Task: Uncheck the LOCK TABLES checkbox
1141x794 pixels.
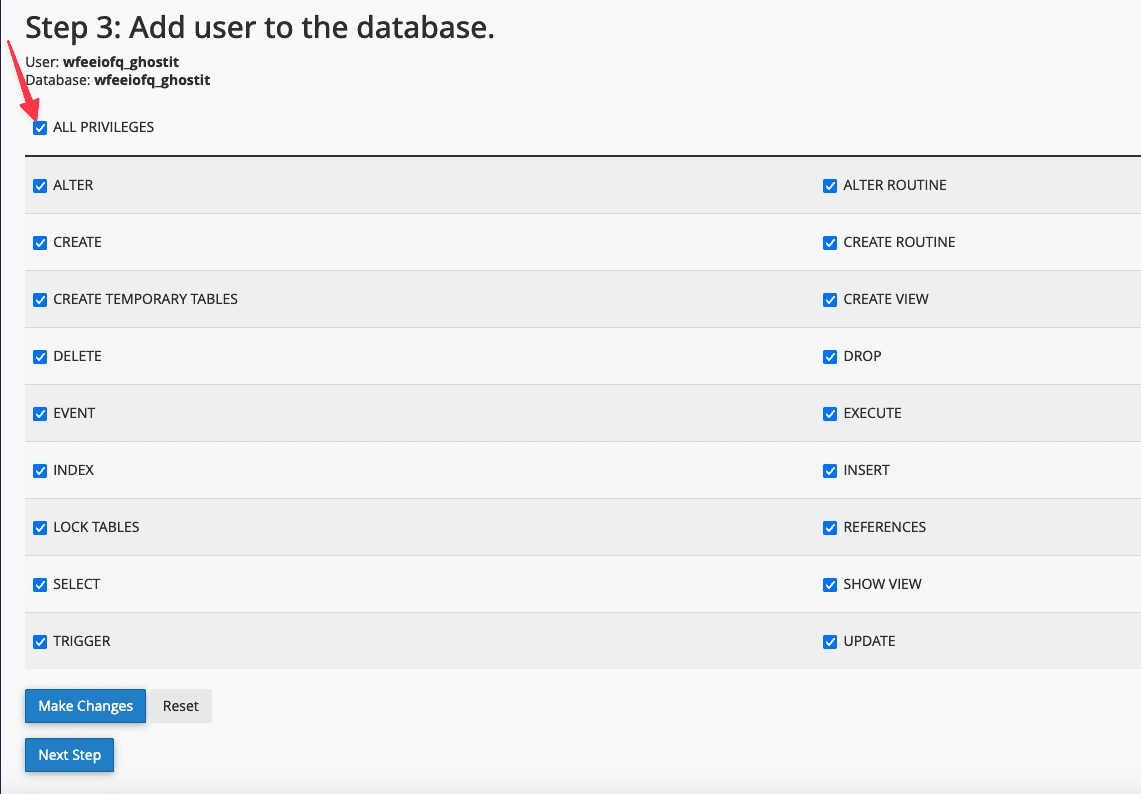Action: click(40, 528)
